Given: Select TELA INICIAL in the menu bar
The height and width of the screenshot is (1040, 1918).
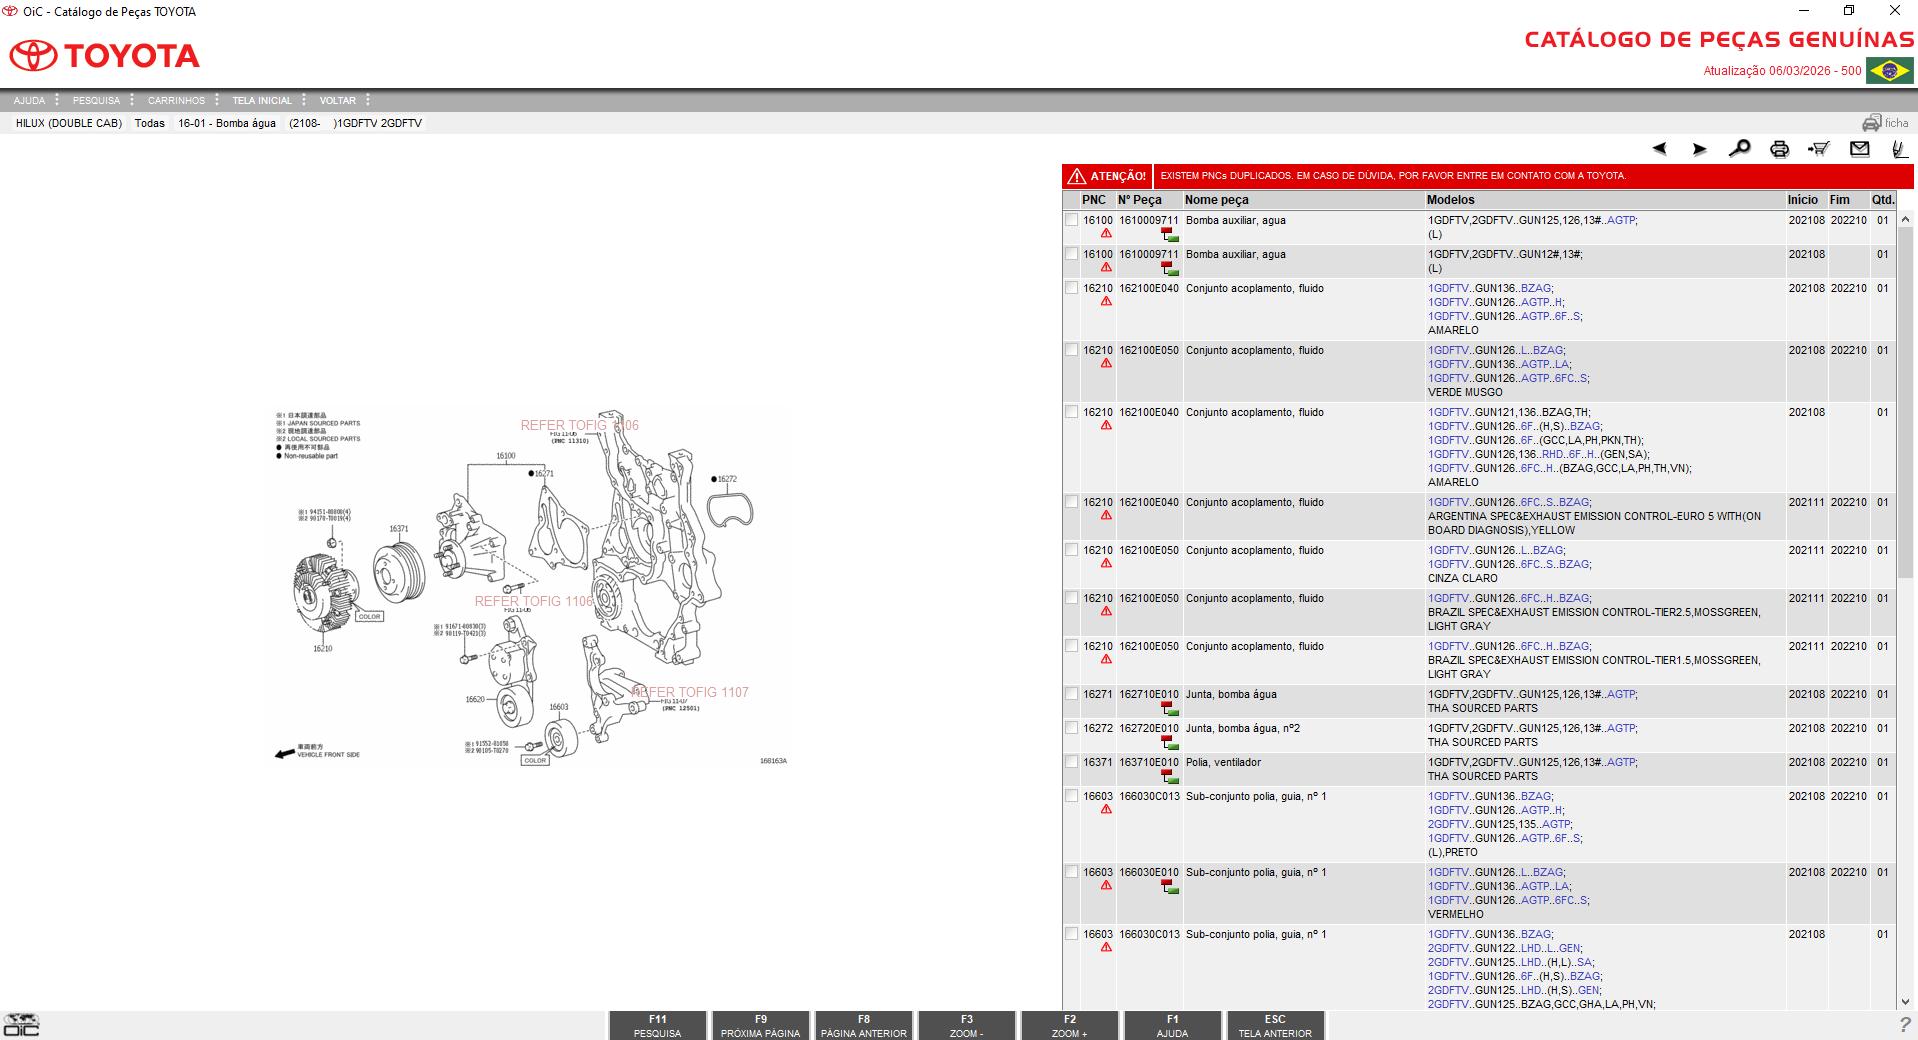Looking at the screenshot, I should pos(262,100).
